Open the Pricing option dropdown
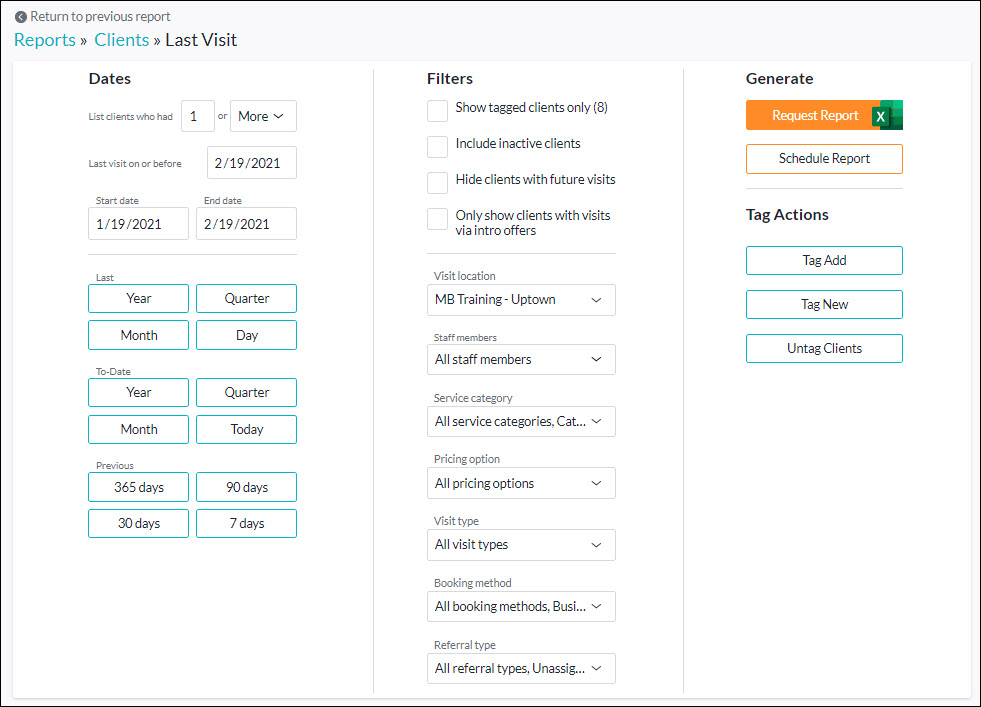The image size is (981, 707). [520, 483]
